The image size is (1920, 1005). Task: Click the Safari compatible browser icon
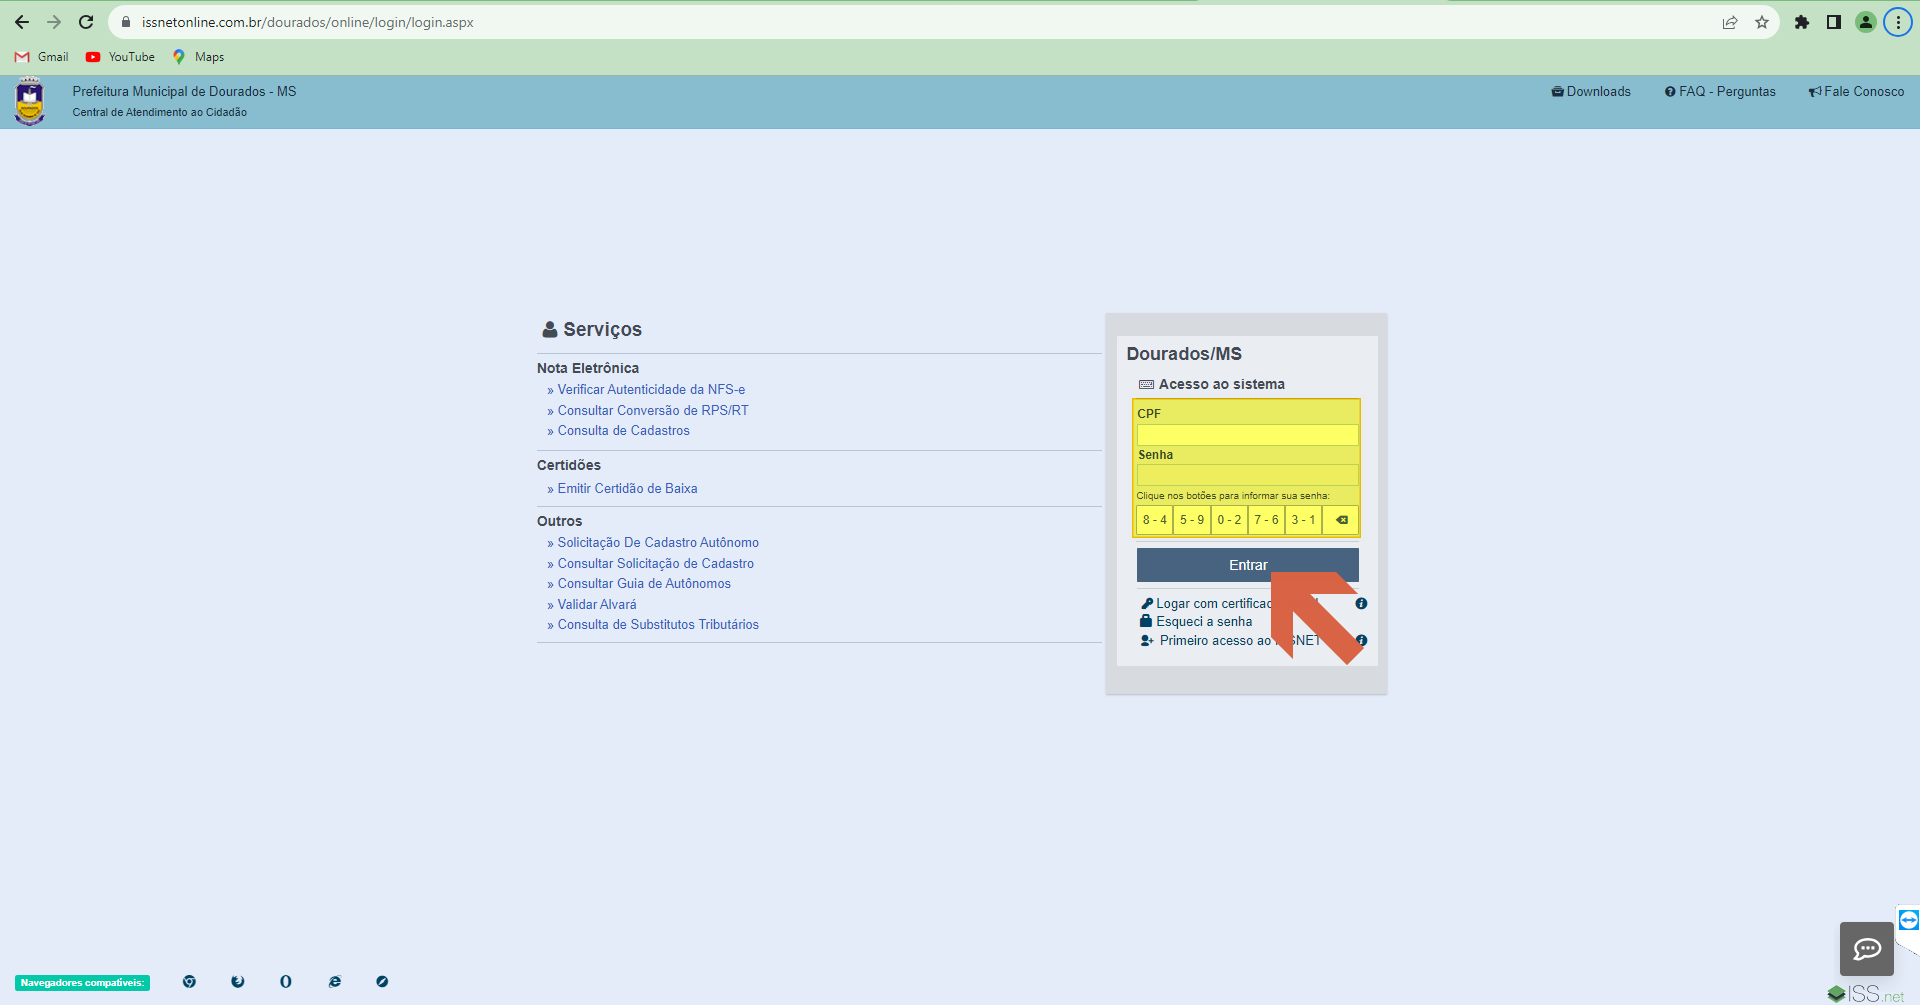tap(382, 982)
